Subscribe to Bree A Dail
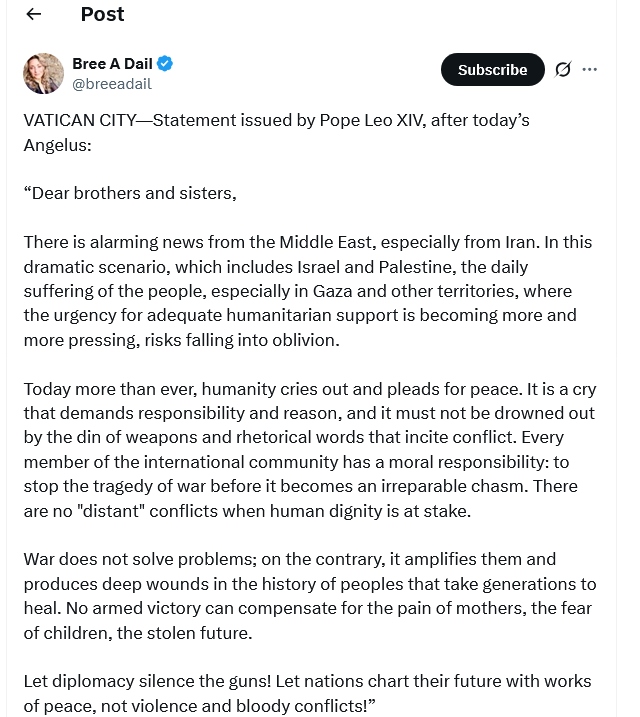The image size is (640, 717). click(x=492, y=69)
